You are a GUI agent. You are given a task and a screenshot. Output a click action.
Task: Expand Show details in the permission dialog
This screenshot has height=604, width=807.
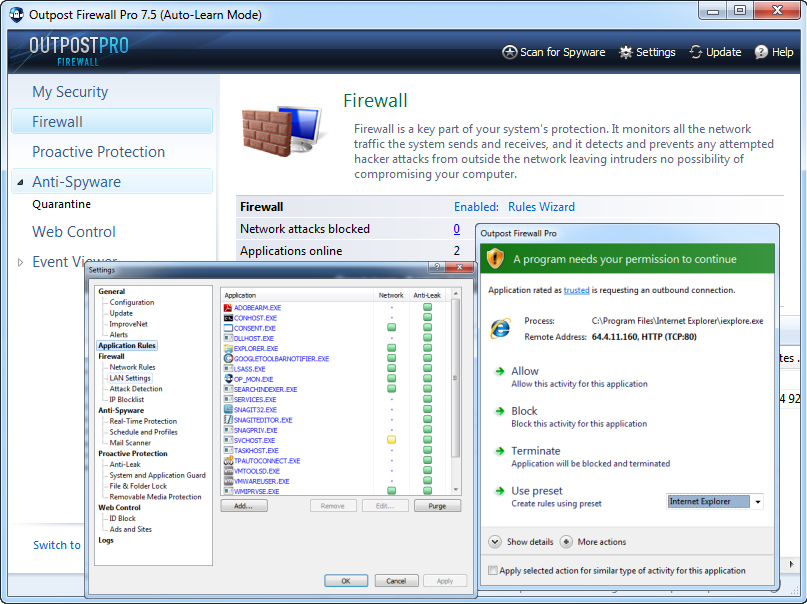coord(494,542)
